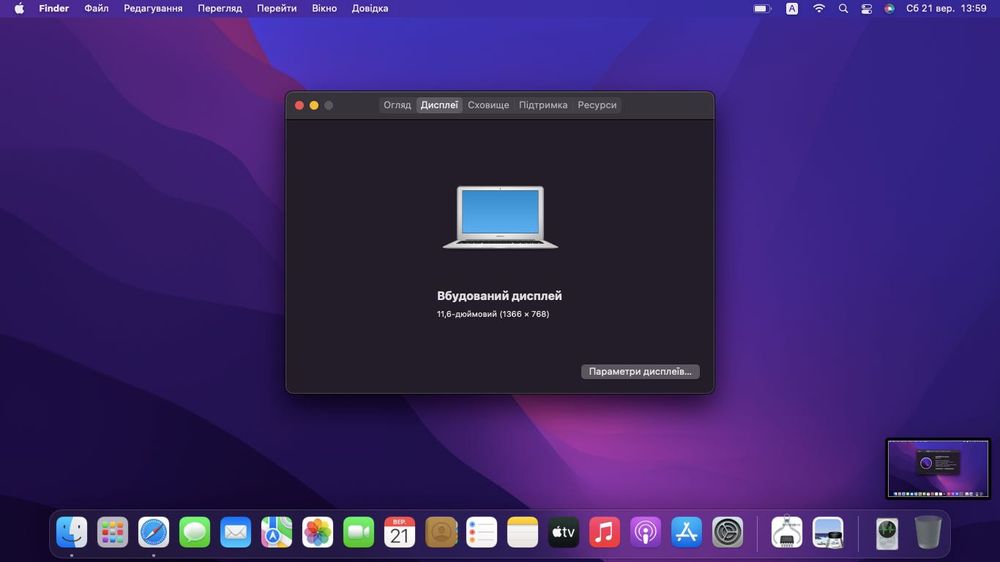Click the date and time clock

coord(946,8)
